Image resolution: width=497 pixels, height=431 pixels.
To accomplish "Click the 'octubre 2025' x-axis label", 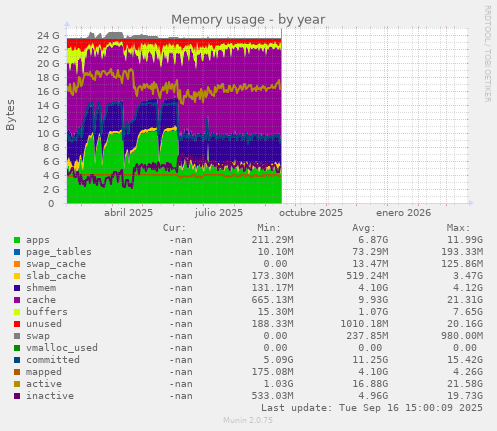I will point(311,213).
